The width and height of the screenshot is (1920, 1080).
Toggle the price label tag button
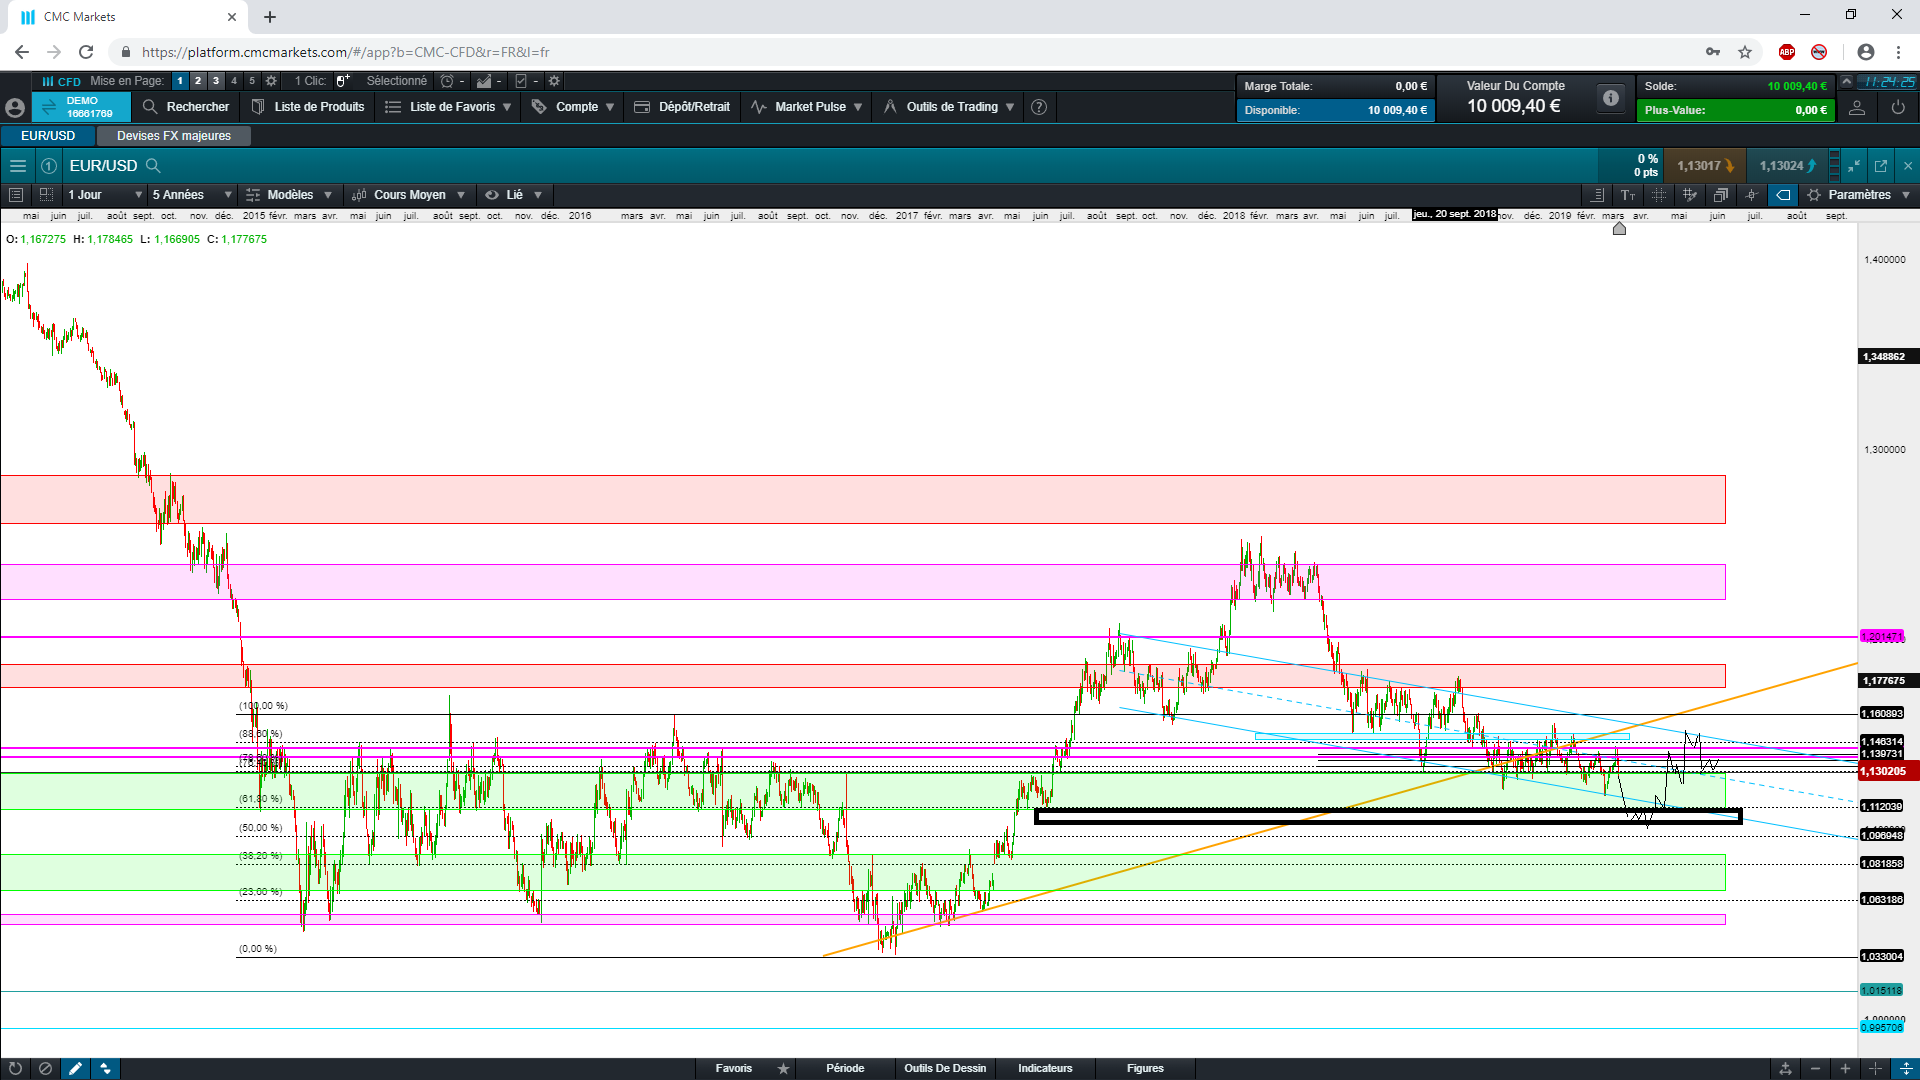(x=1783, y=195)
